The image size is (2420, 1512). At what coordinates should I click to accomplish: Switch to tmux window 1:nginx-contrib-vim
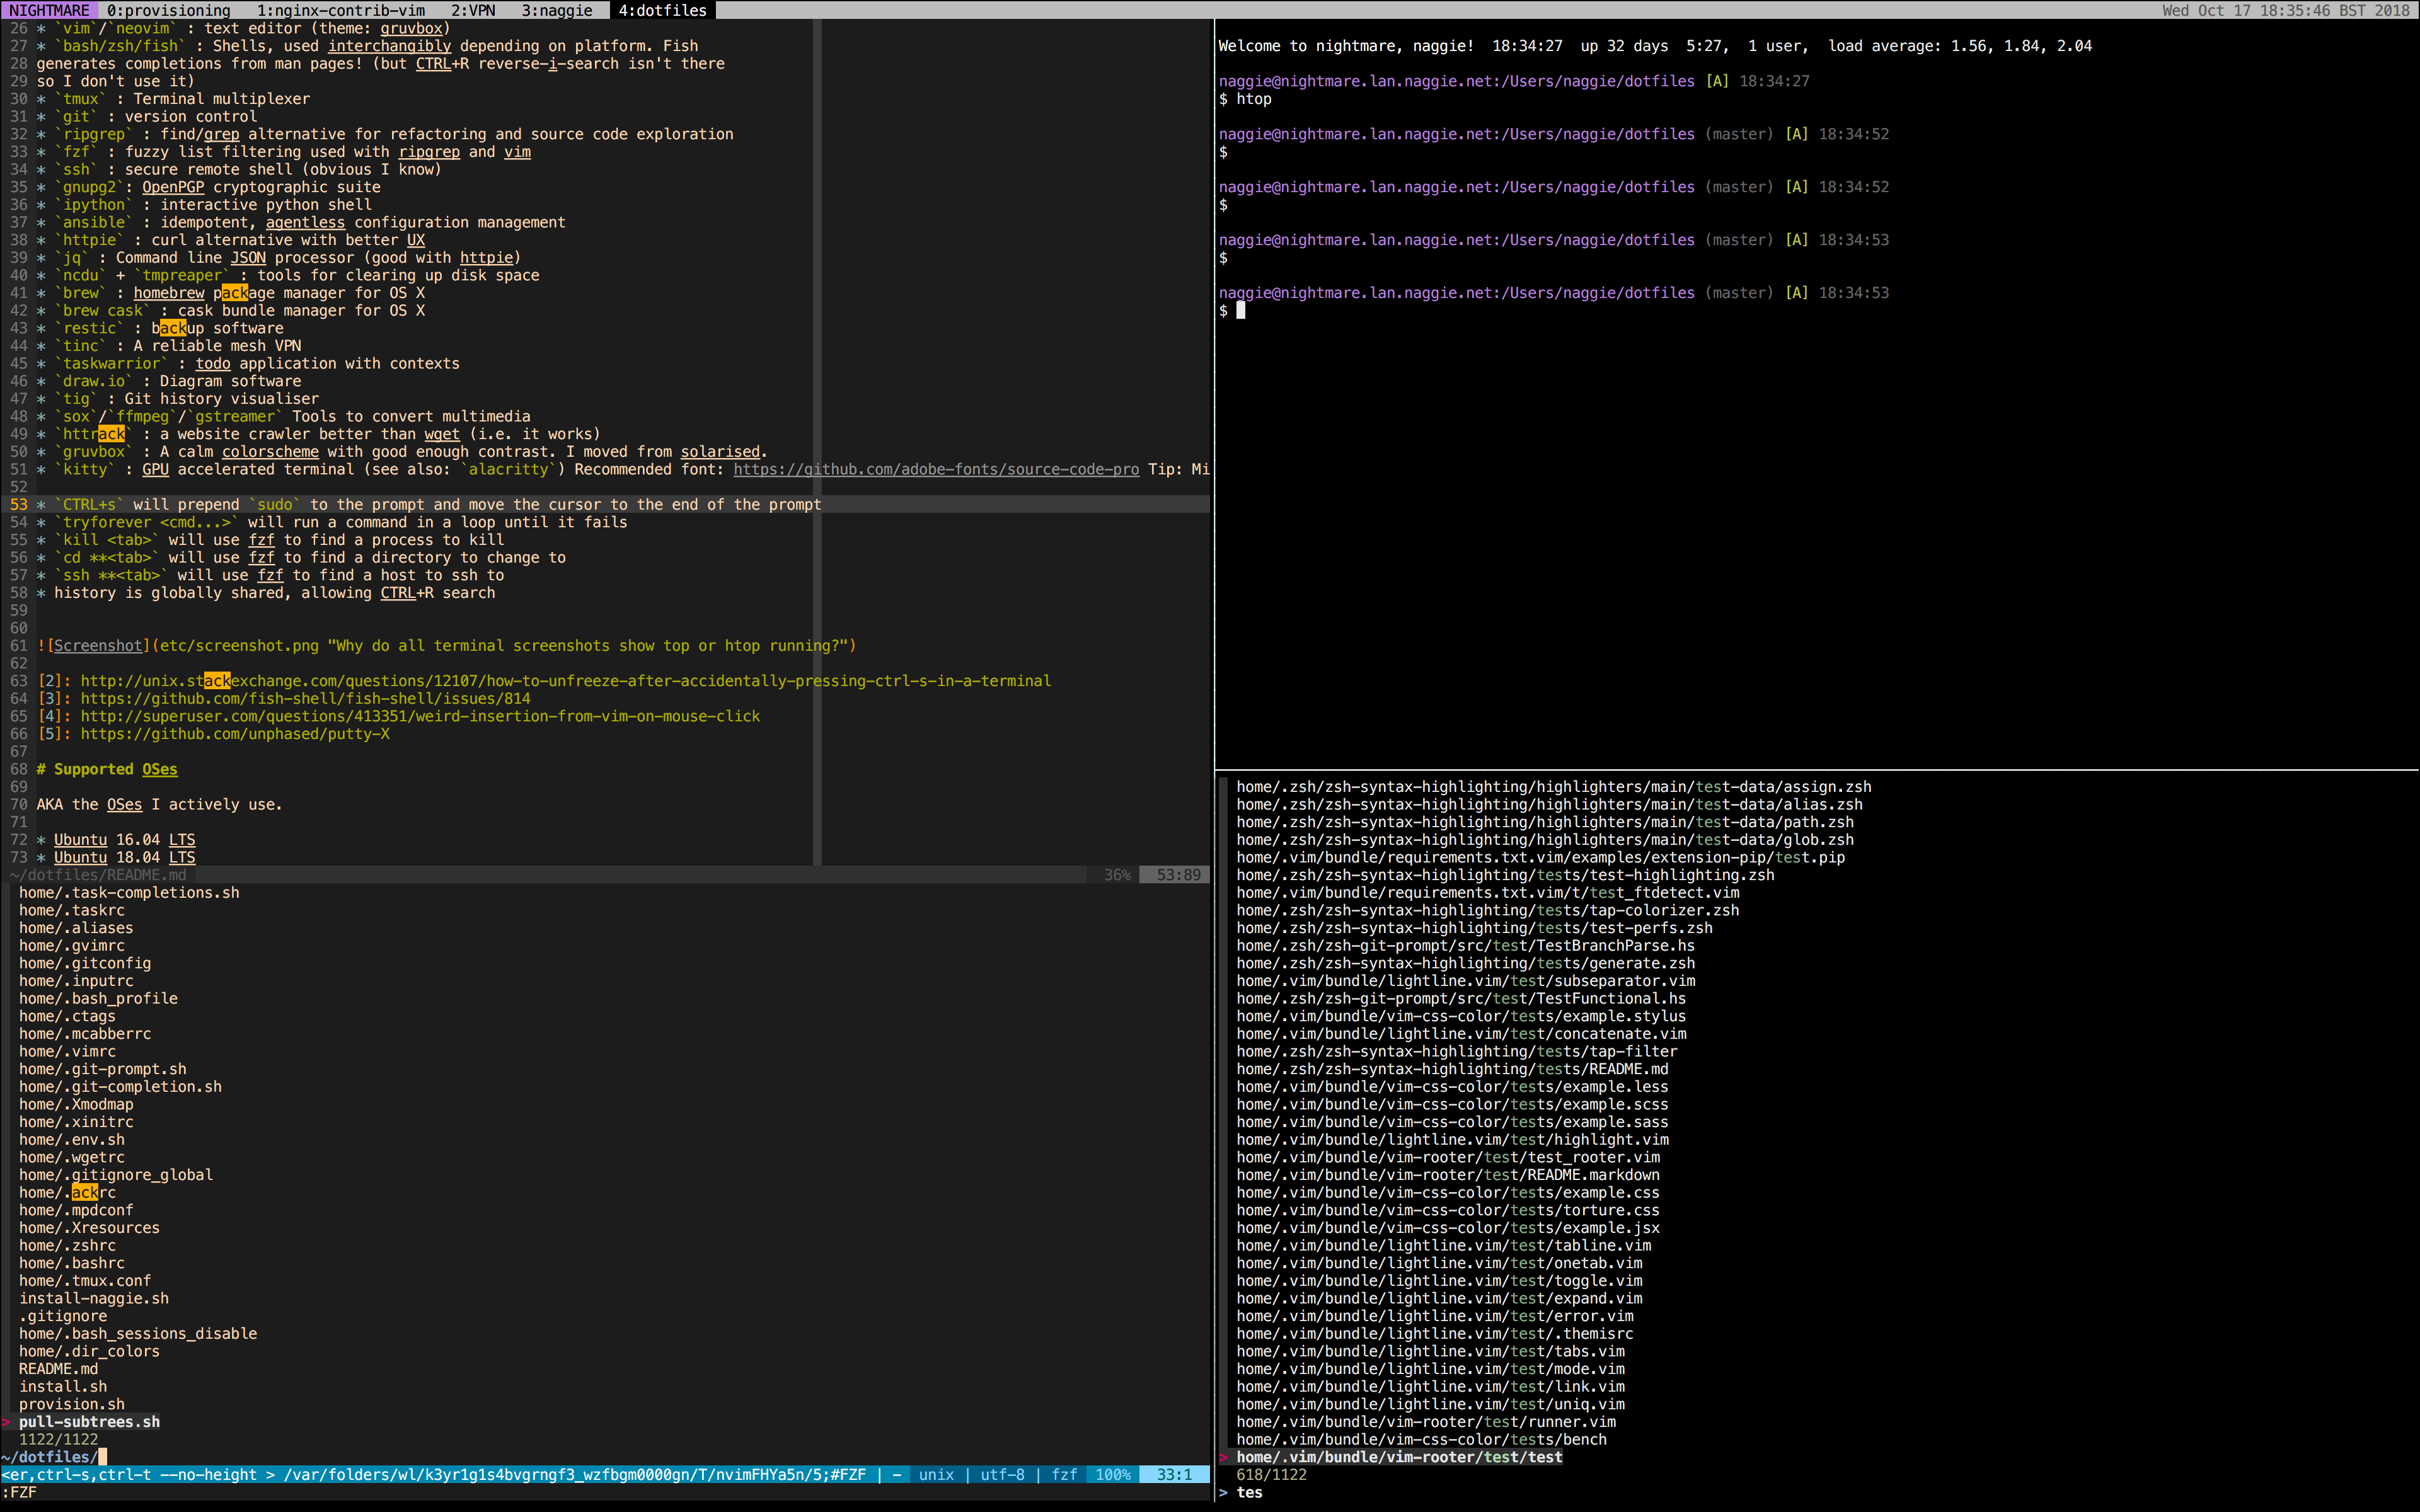(340, 10)
